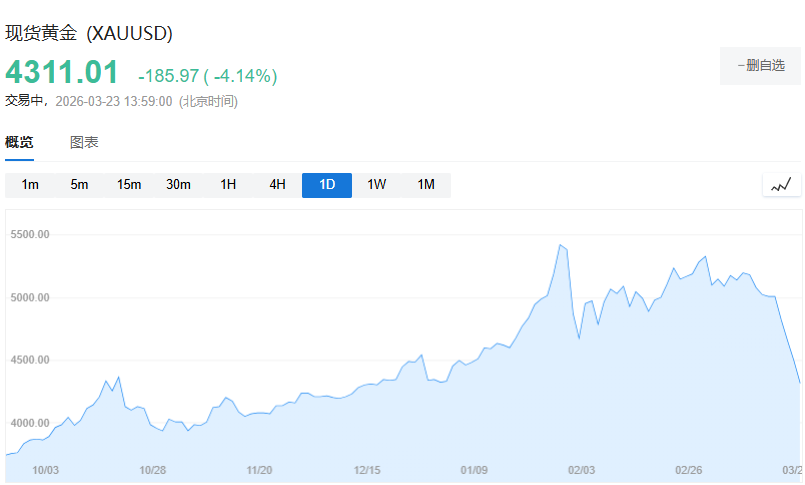This screenshot has height=485, width=805.
Task: Set chart to 4H interval
Action: pos(277,185)
